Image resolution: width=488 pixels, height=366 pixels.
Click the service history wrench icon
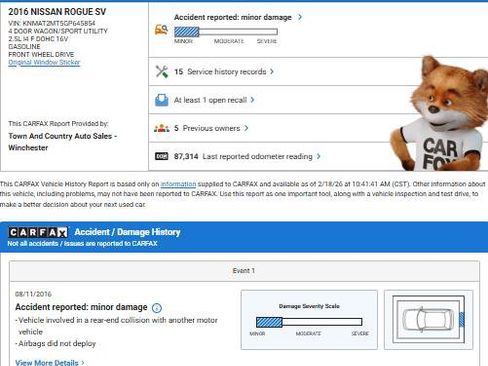[162, 71]
